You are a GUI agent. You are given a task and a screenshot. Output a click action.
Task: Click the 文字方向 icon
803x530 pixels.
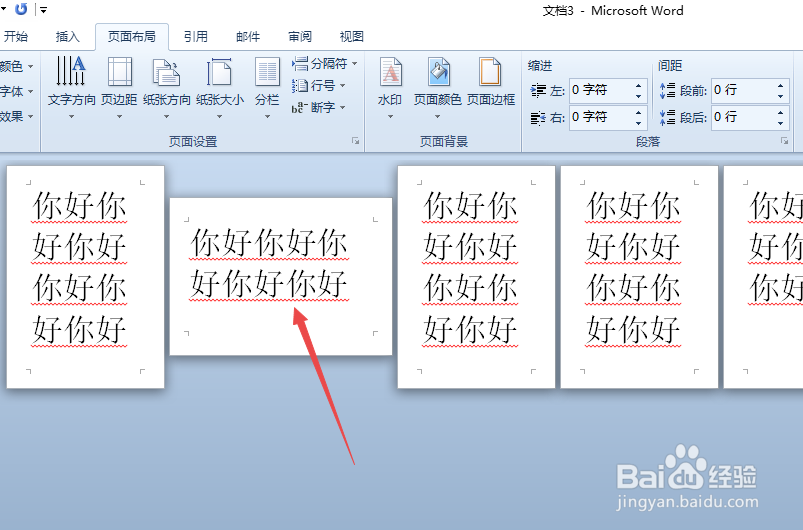pyautogui.click(x=71, y=71)
